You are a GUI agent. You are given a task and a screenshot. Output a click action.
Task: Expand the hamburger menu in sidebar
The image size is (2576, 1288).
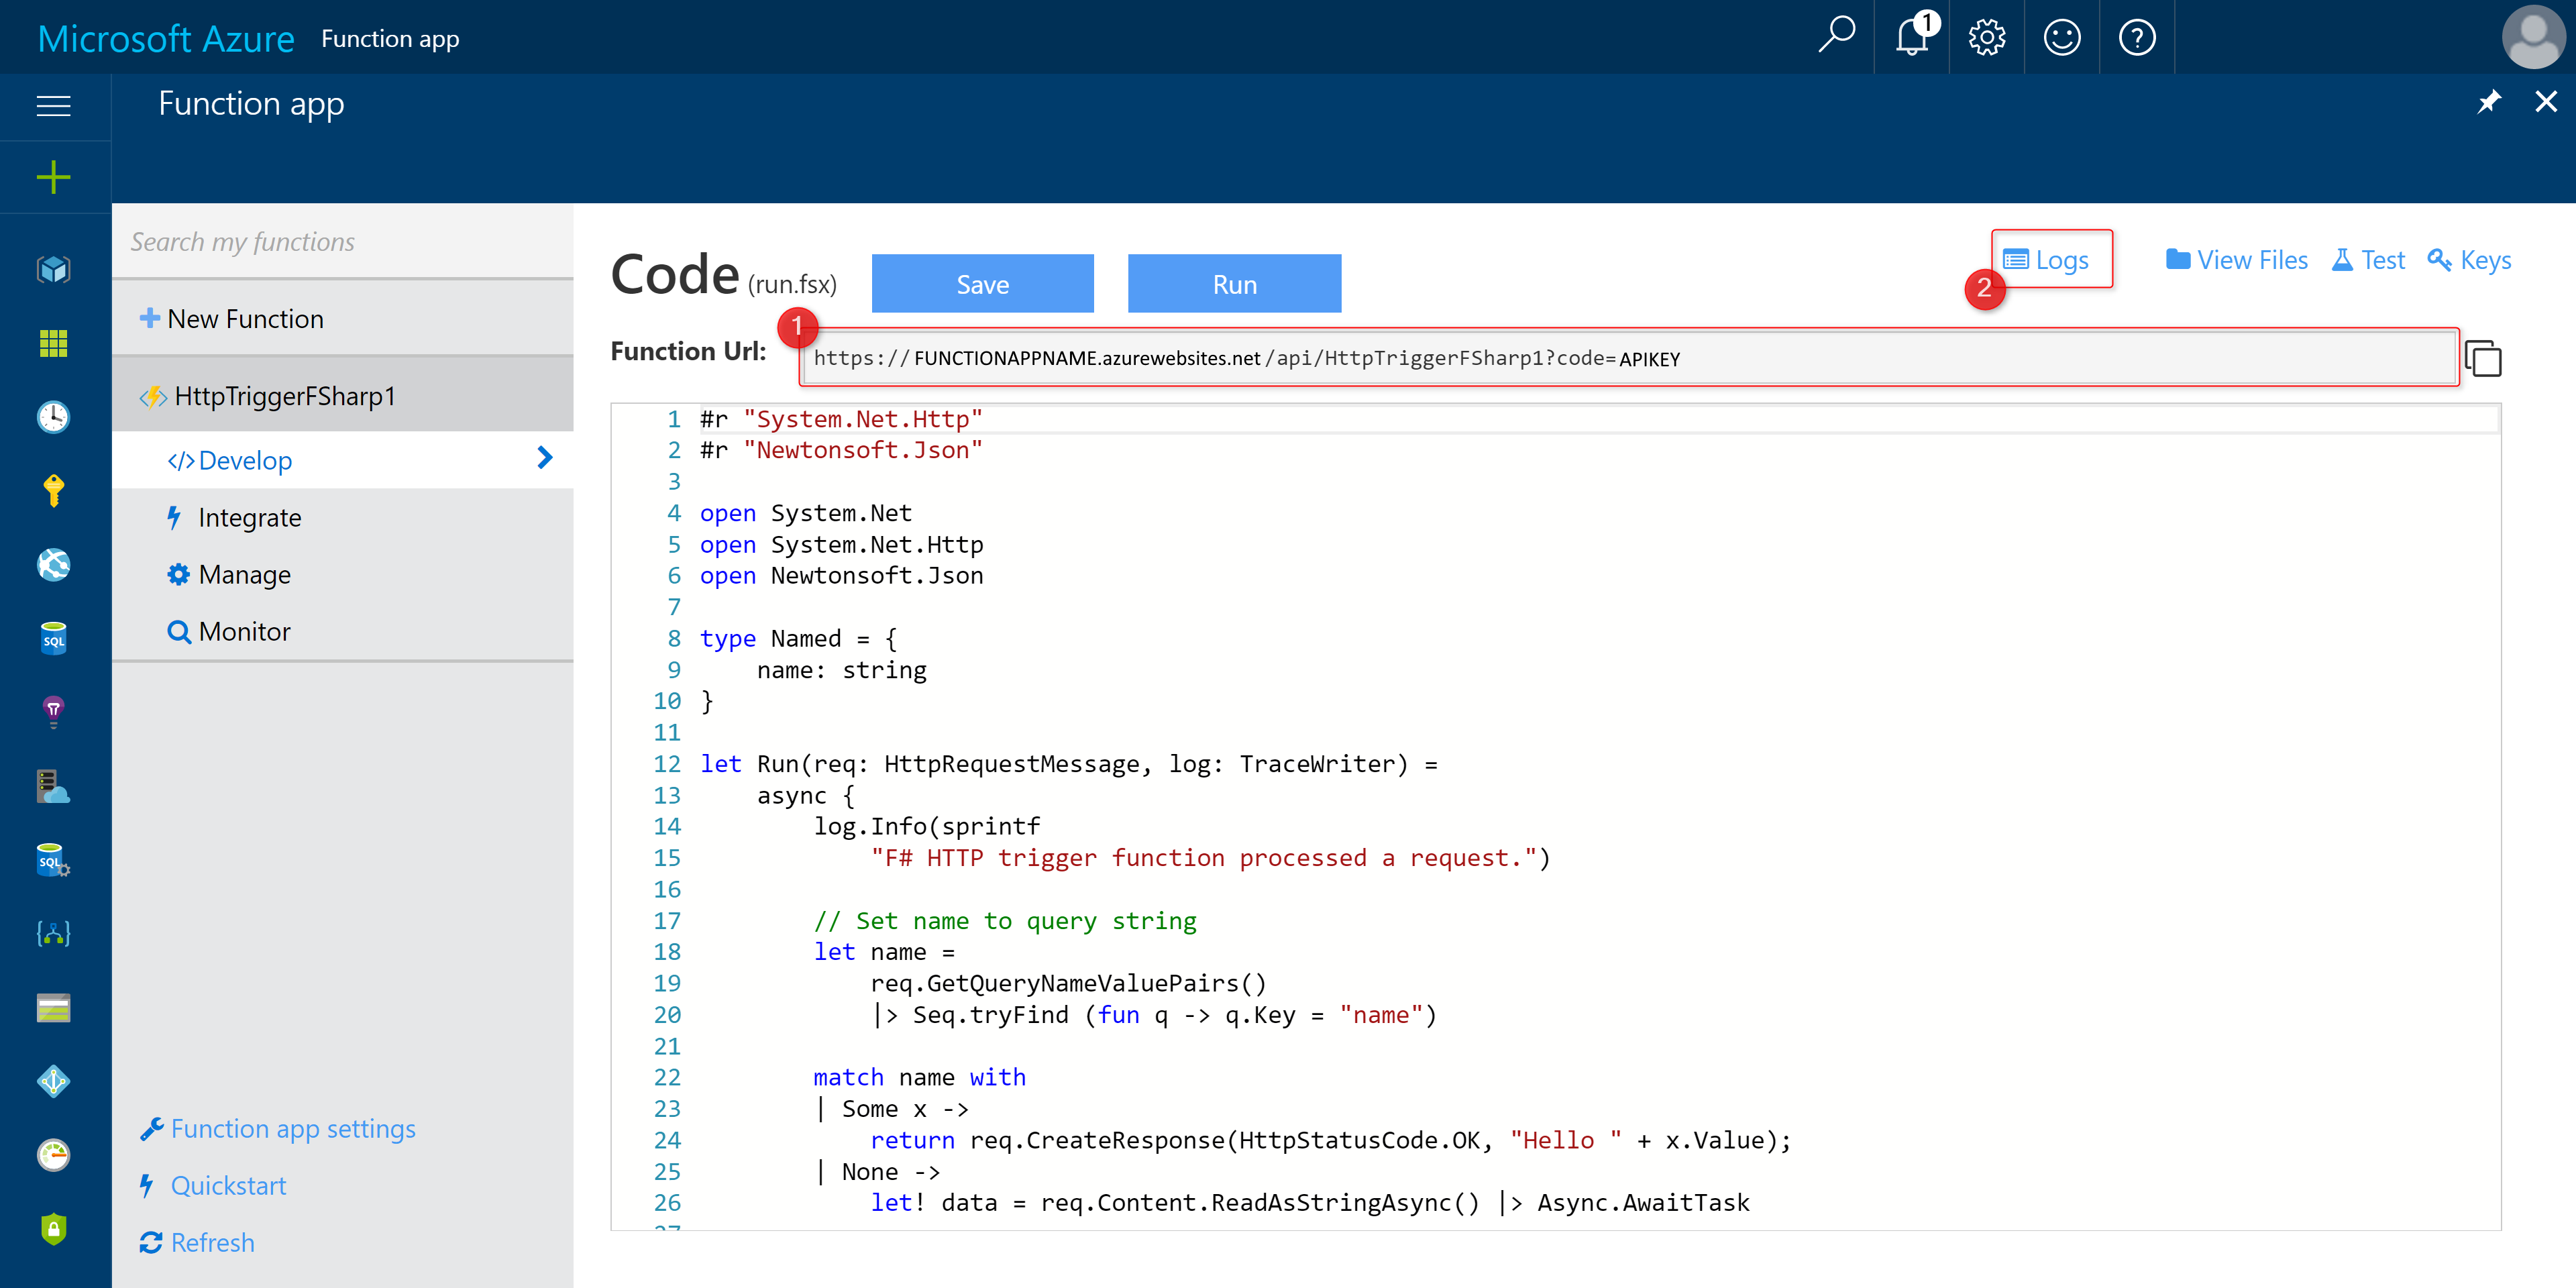tap(54, 105)
